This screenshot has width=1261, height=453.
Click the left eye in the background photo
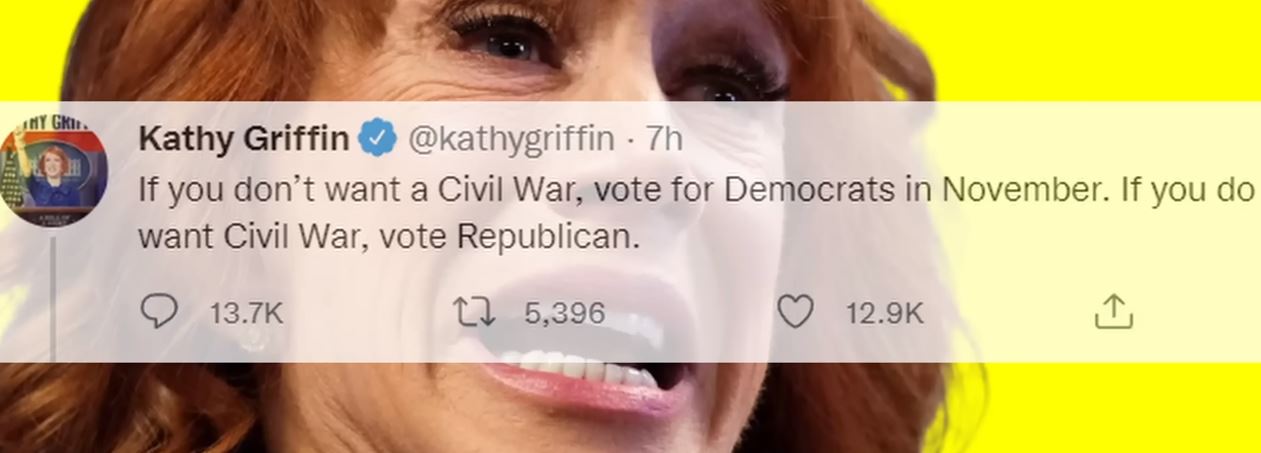pyautogui.click(x=505, y=40)
